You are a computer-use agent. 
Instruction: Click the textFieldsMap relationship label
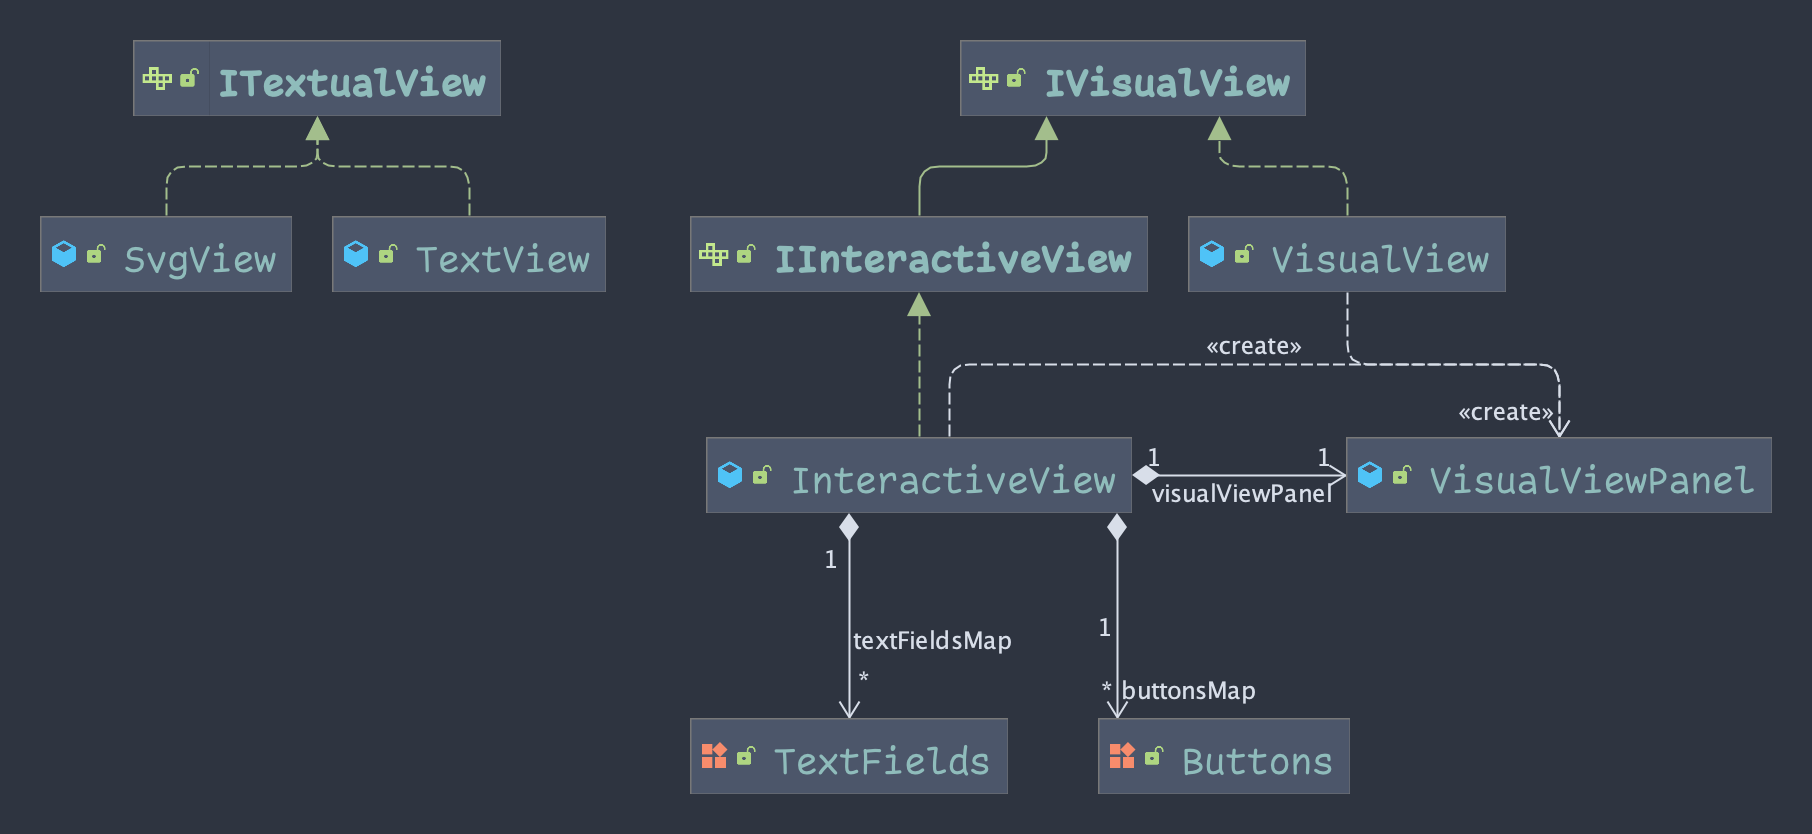pyautogui.click(x=932, y=641)
